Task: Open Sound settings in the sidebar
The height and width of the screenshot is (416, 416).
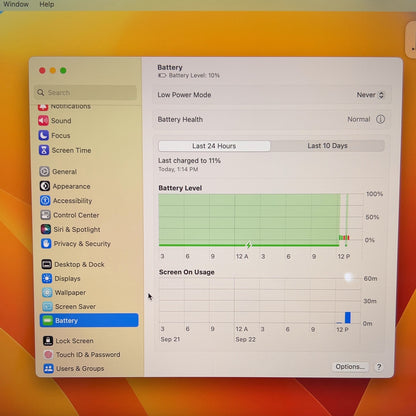Action: (x=54, y=121)
